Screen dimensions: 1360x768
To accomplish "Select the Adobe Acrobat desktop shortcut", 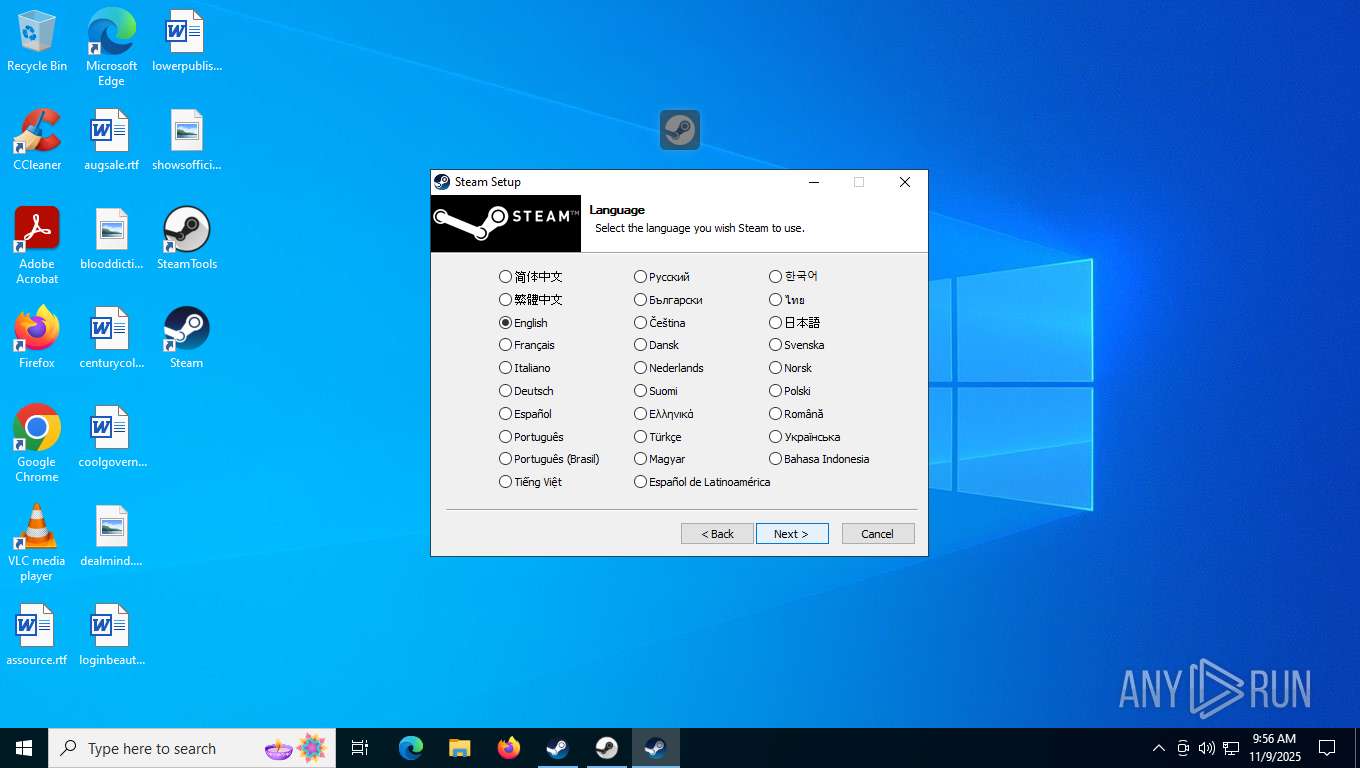I will 37,246.
